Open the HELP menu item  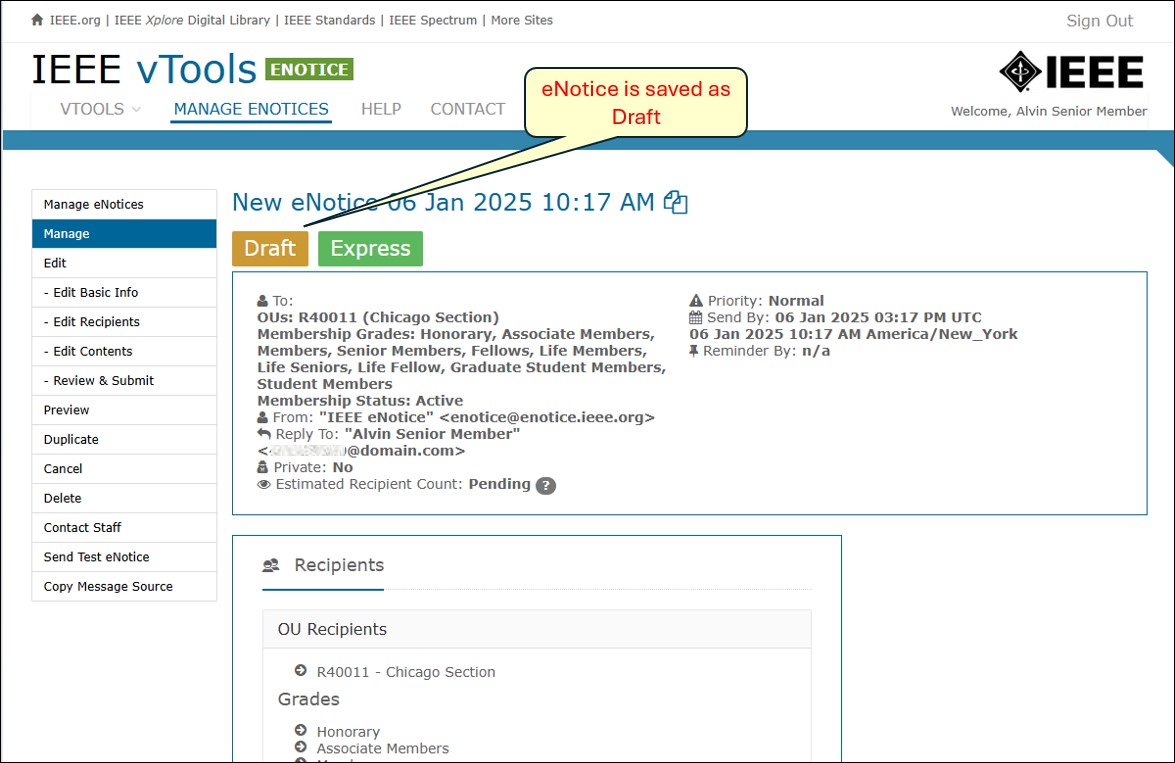(x=381, y=109)
